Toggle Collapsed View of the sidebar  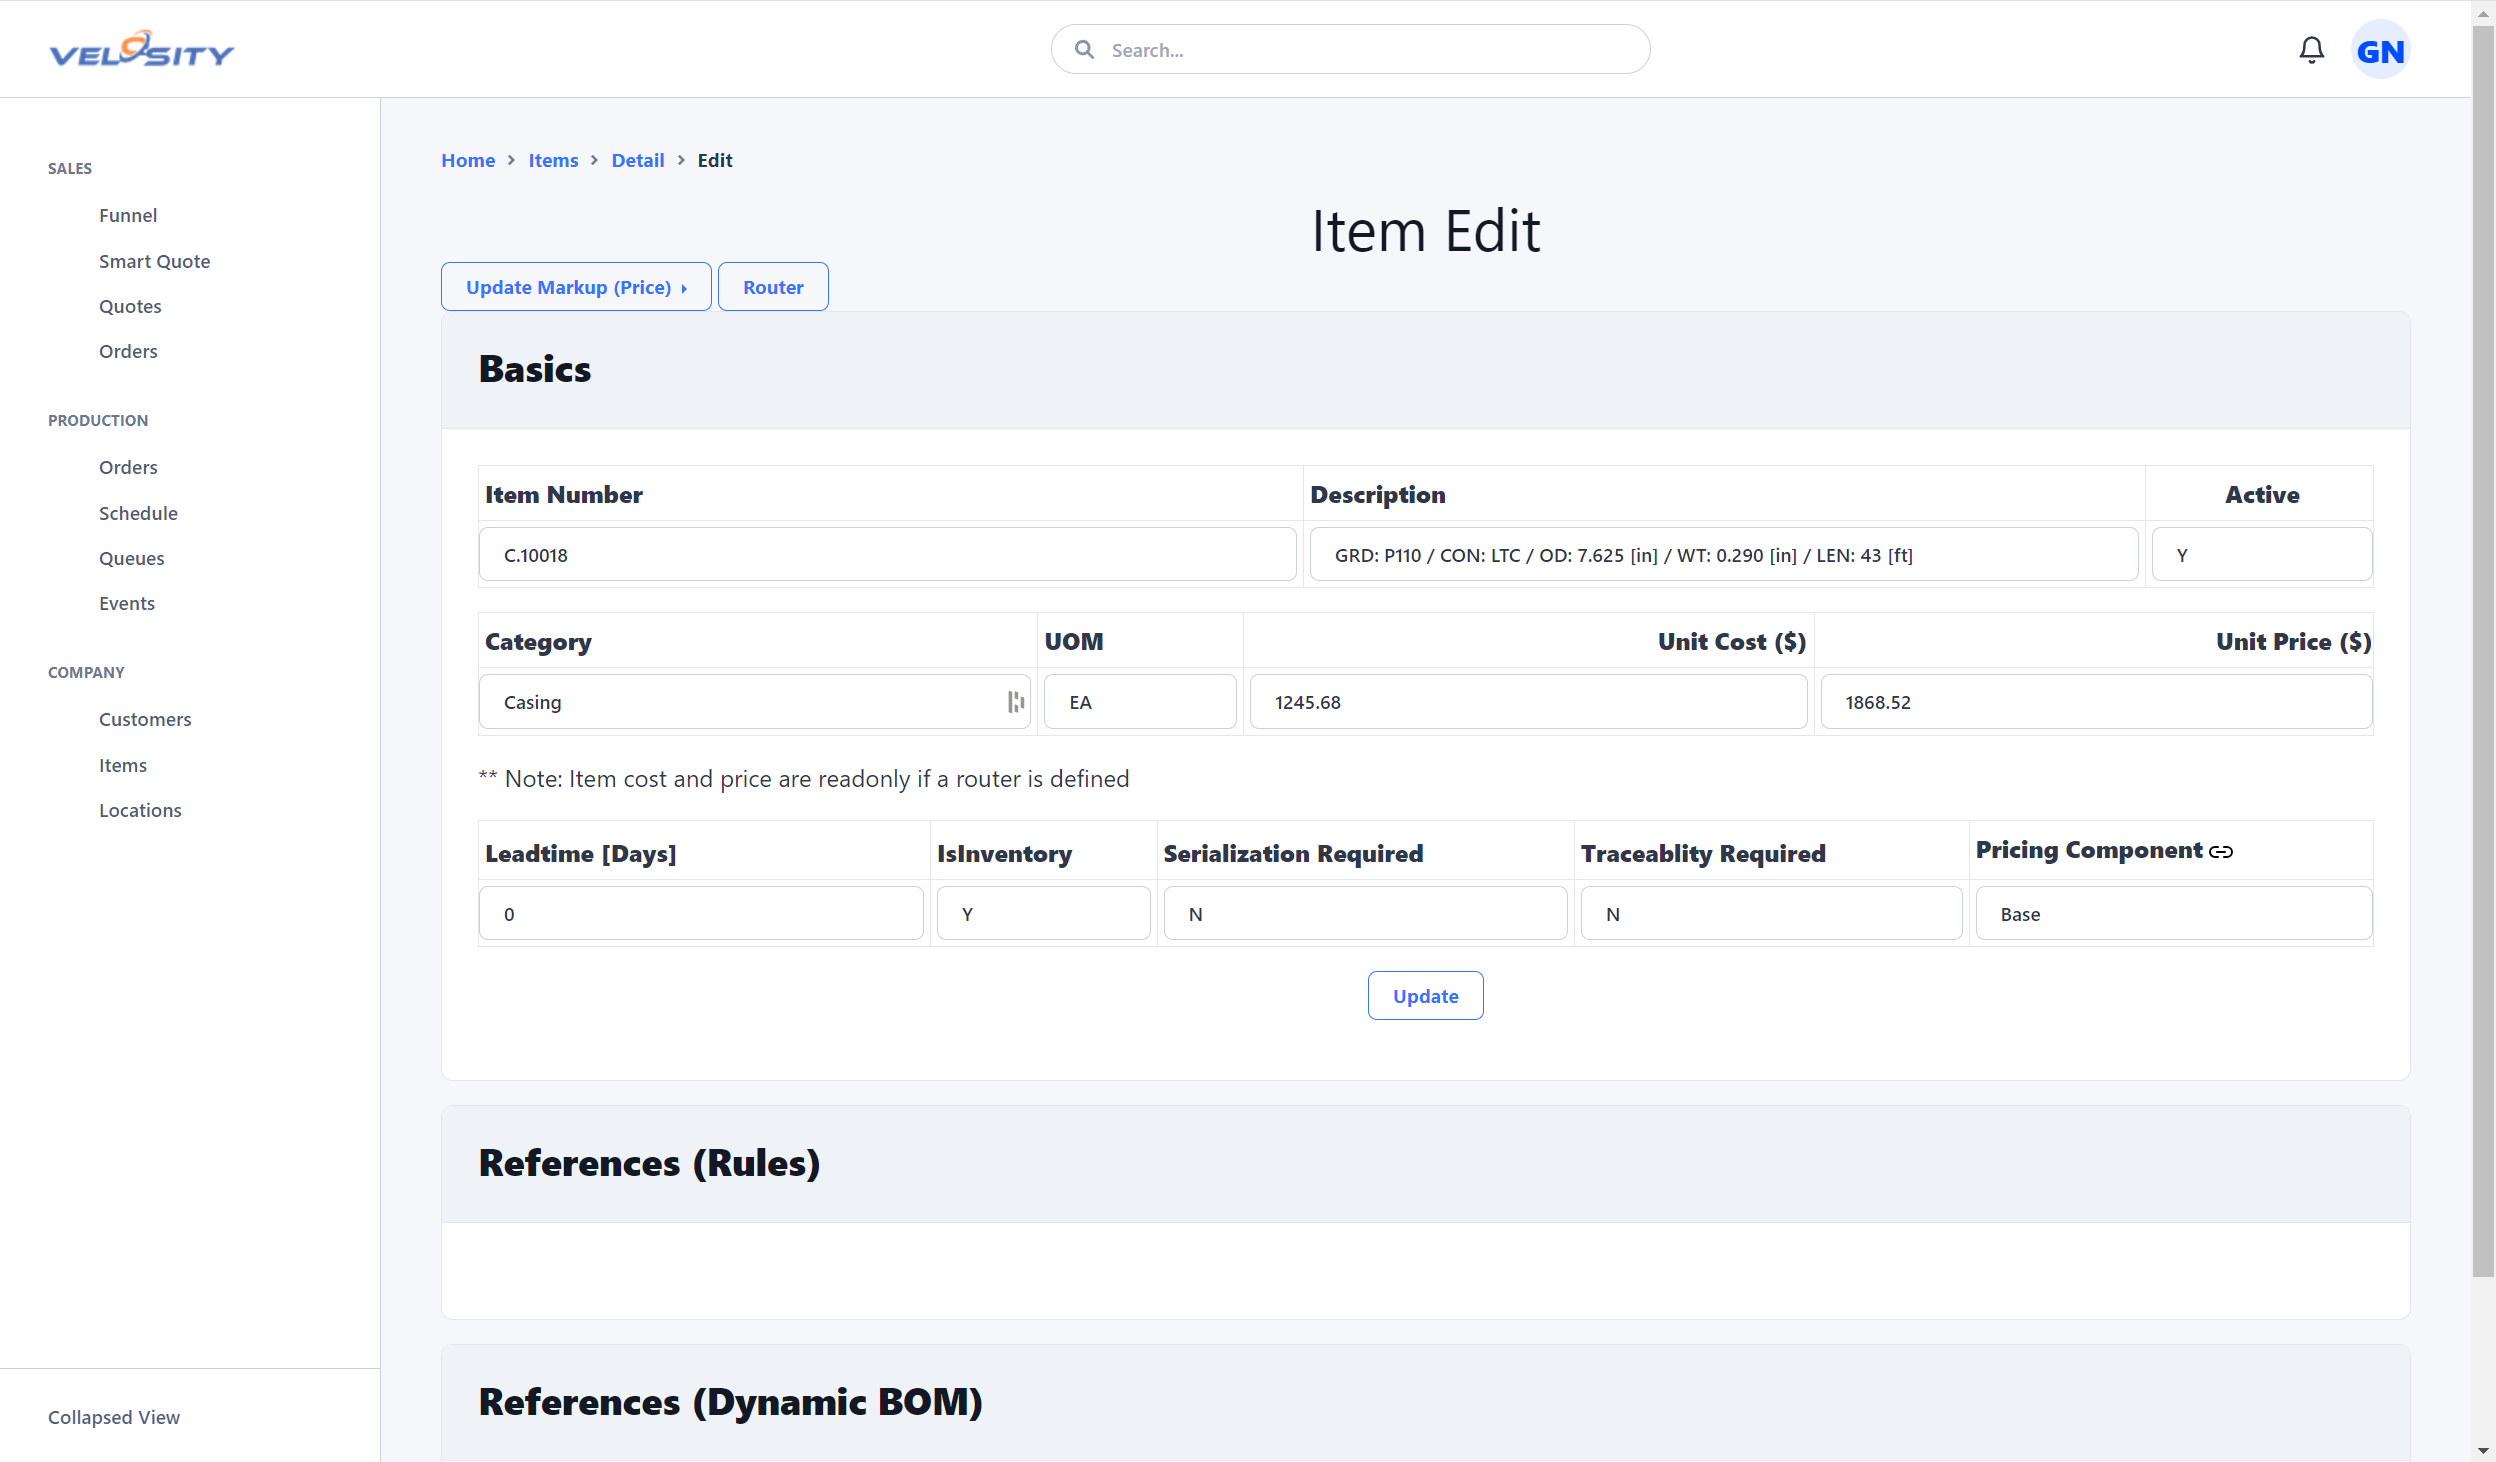(114, 1417)
